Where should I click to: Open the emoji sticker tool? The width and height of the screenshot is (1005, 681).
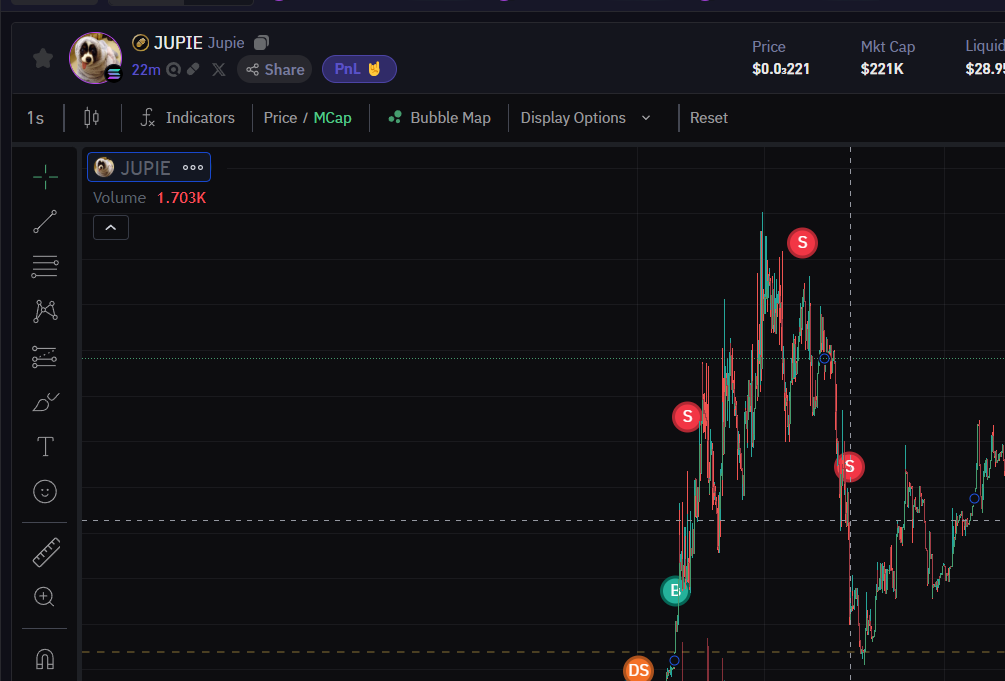(x=45, y=492)
